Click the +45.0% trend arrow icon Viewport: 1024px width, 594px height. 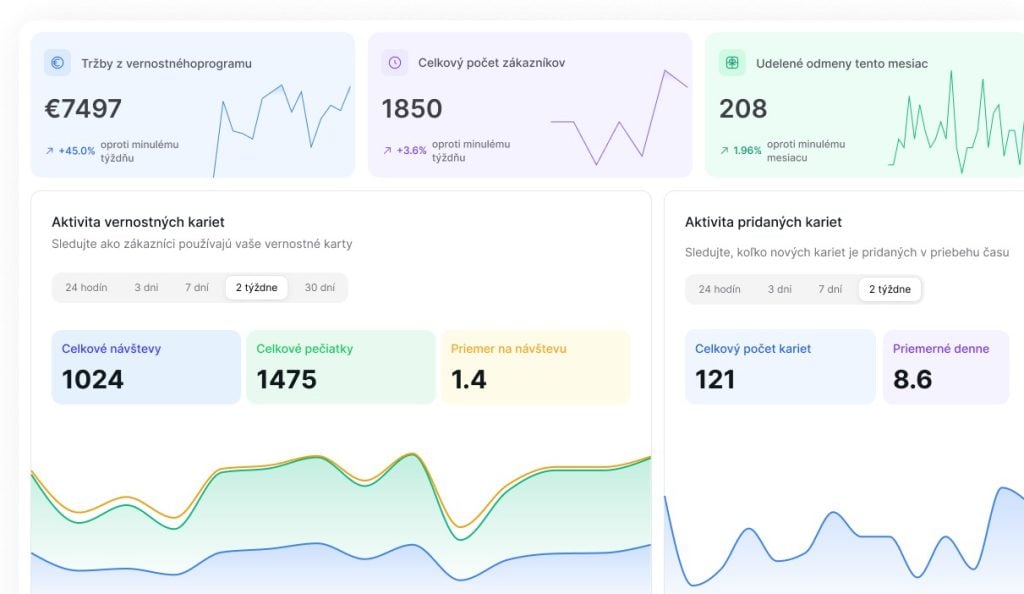click(49, 151)
